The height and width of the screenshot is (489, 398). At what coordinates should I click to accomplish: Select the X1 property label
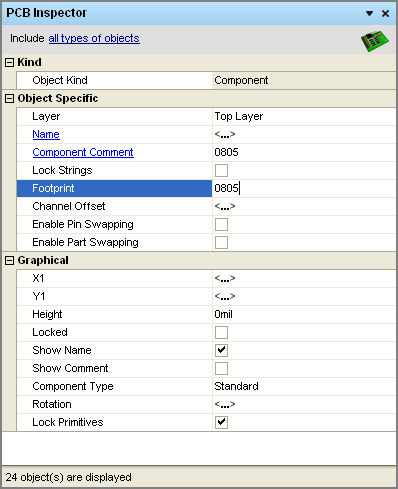(114, 278)
